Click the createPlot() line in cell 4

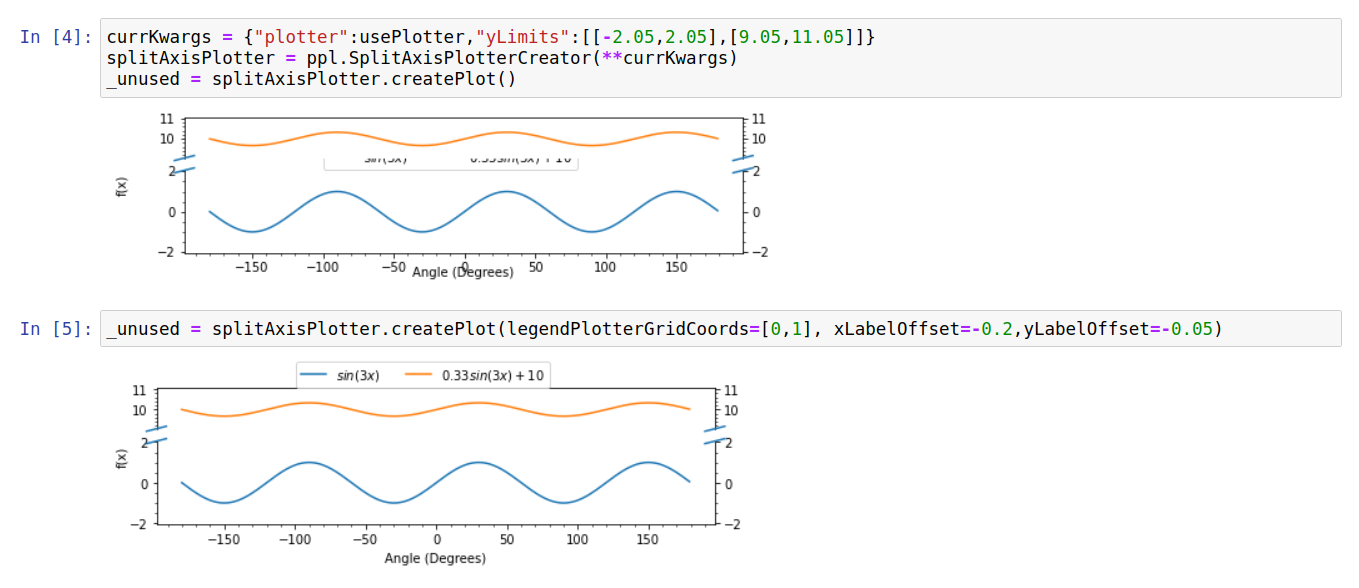(311, 79)
